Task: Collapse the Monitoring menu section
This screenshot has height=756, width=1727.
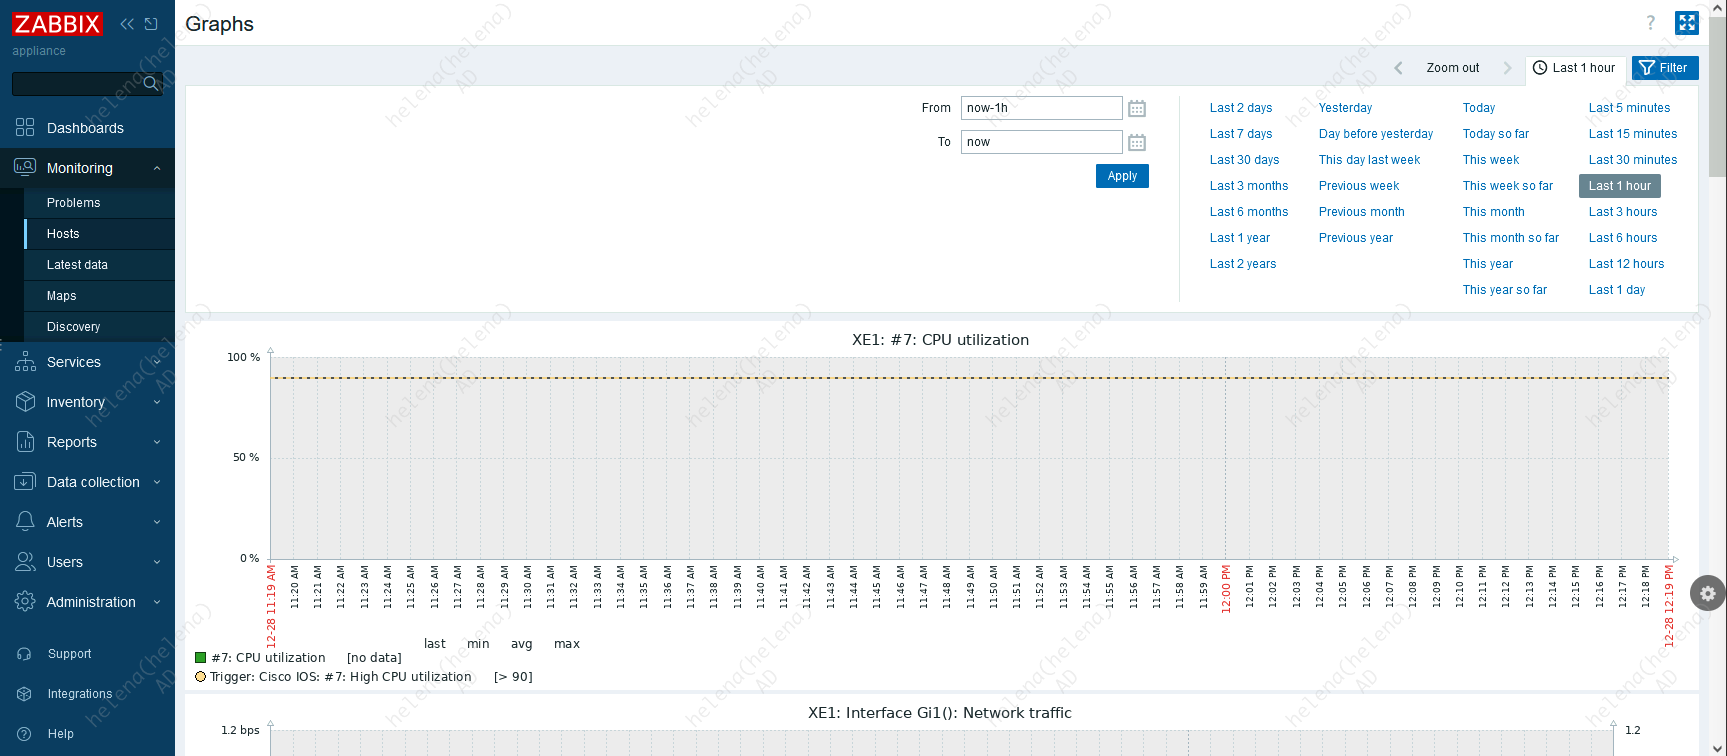Action: click(87, 168)
